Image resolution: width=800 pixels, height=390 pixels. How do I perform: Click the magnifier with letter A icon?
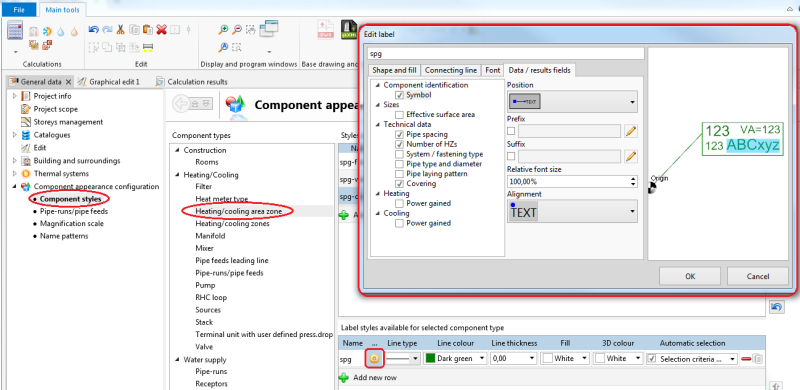[x=223, y=47]
